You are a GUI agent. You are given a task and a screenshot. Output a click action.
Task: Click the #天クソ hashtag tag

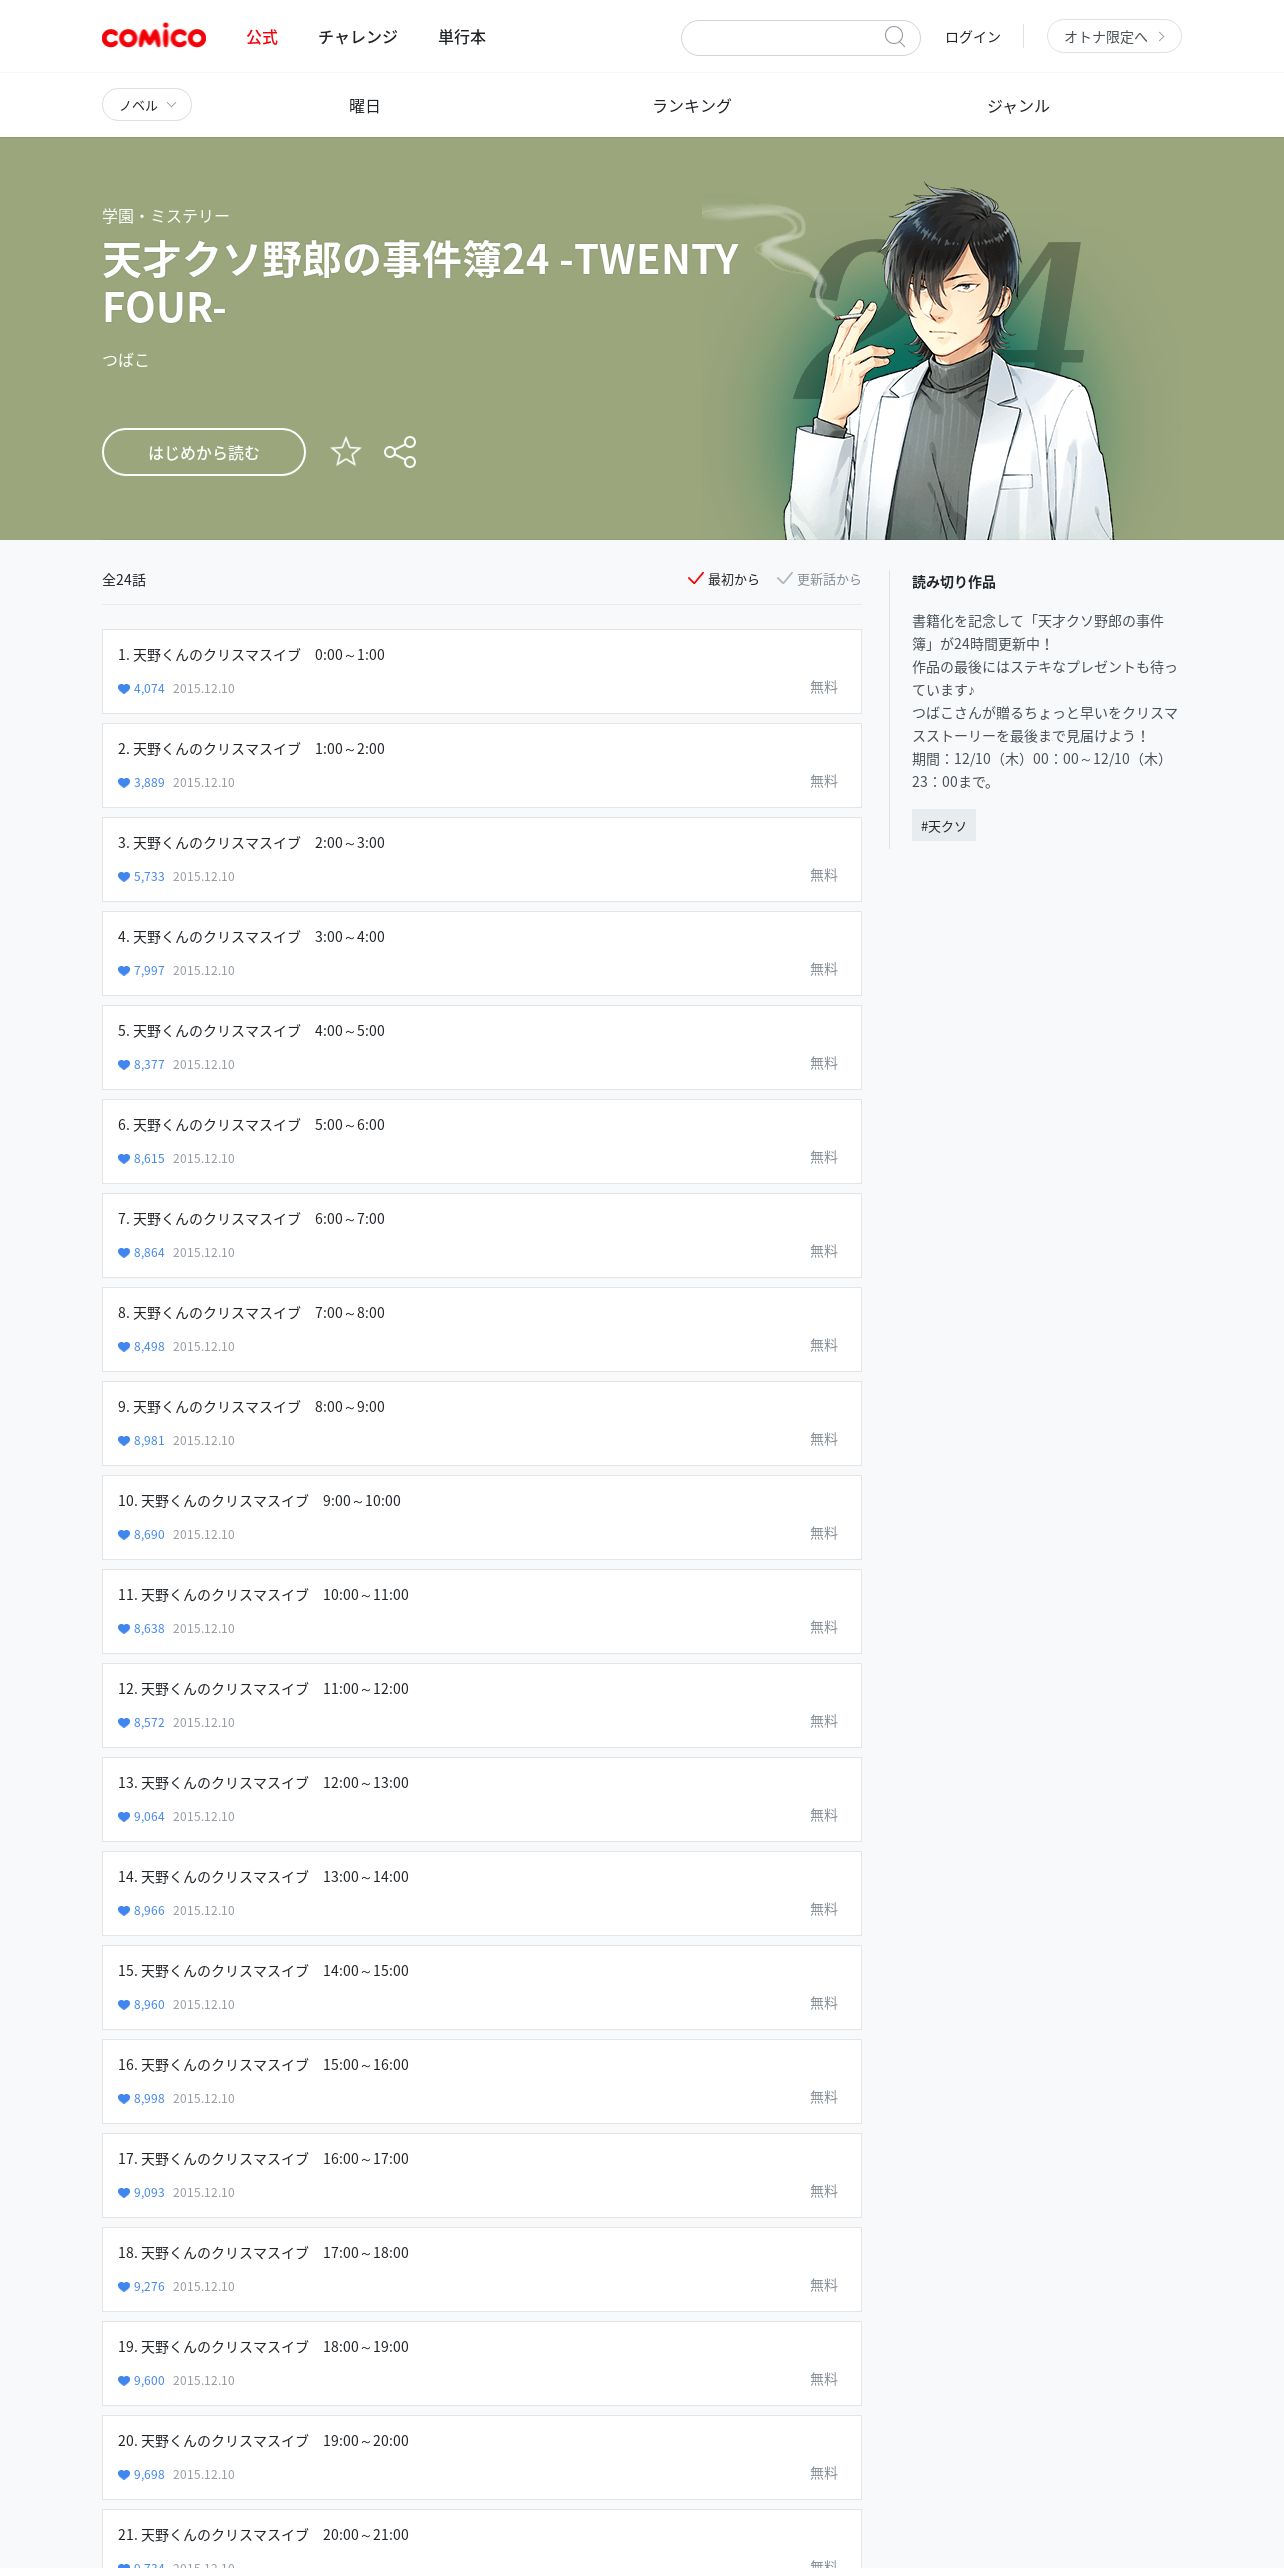944,826
